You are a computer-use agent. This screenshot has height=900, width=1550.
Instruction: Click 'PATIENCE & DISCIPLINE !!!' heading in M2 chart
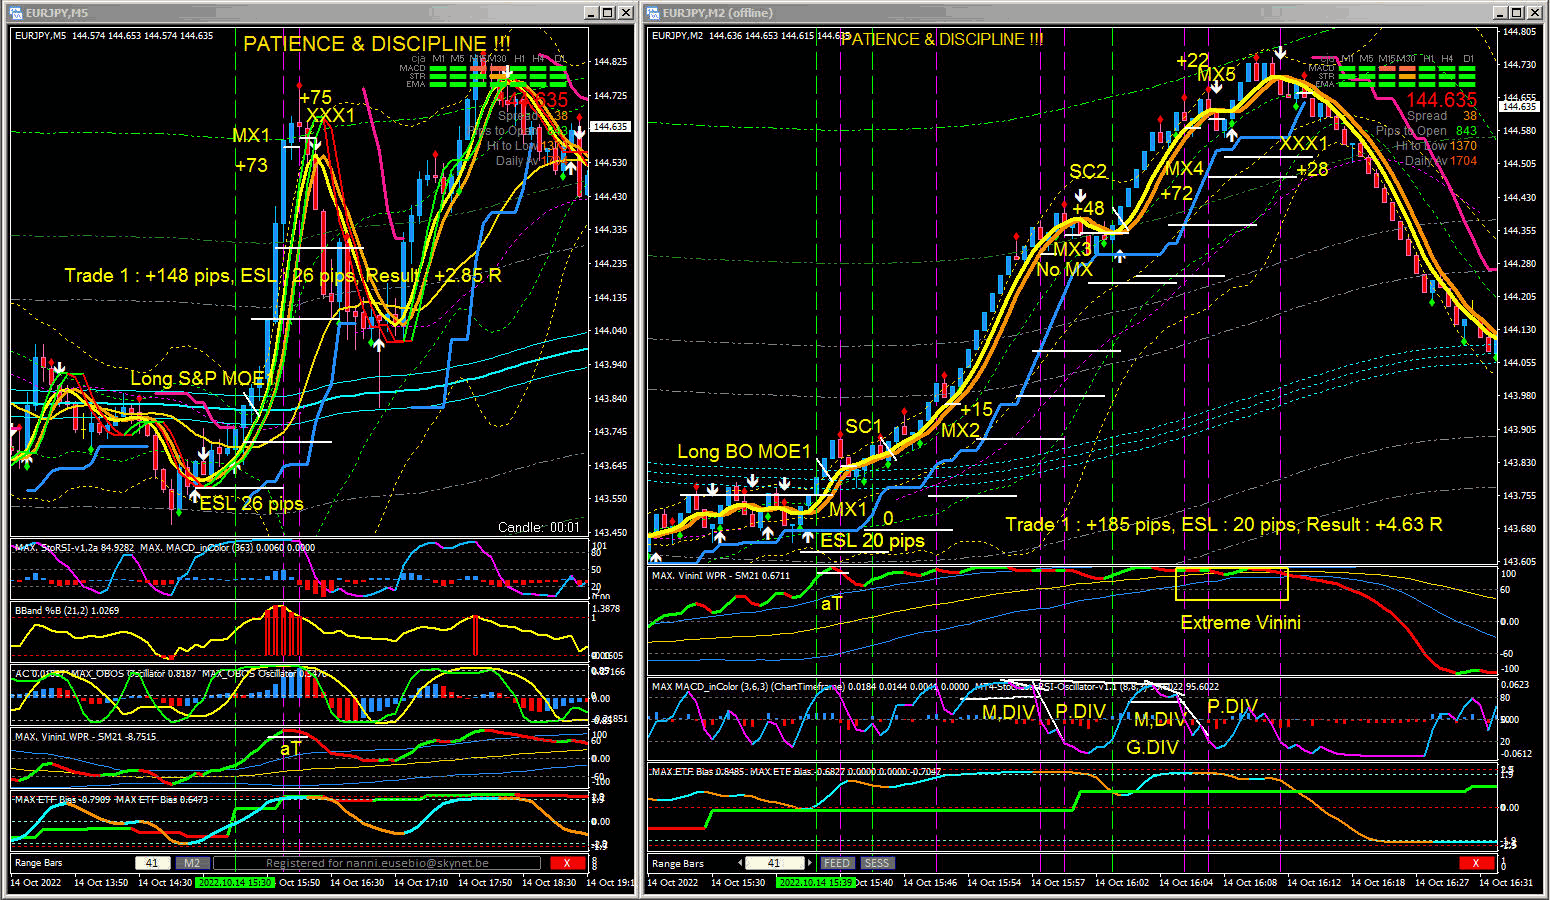coord(941,39)
